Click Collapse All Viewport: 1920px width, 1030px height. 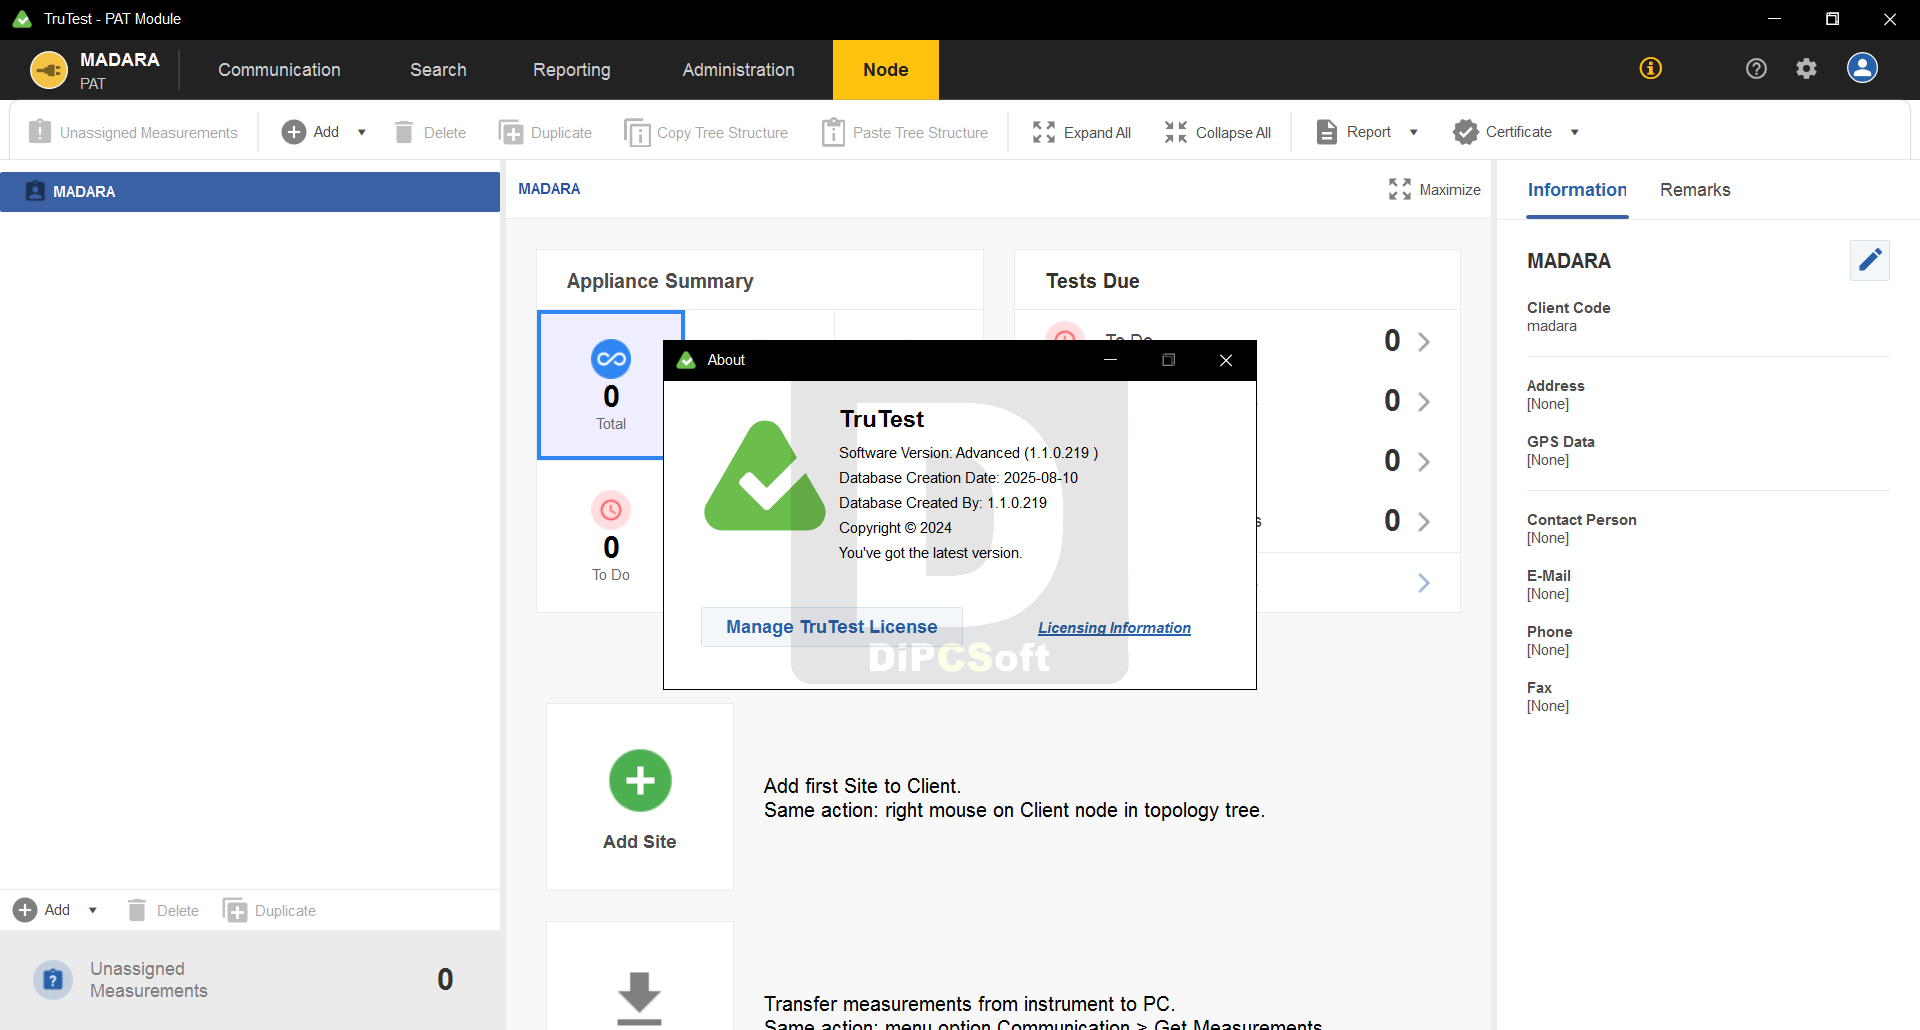[x=1217, y=132]
